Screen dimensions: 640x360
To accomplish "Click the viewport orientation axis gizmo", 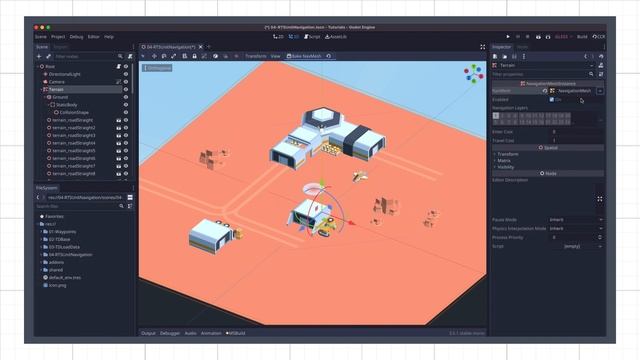I will (x=473, y=74).
